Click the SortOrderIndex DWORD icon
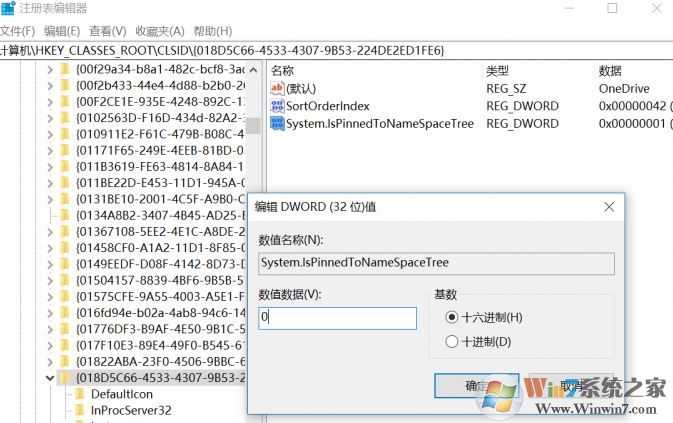This screenshot has width=673, height=423. [277, 106]
